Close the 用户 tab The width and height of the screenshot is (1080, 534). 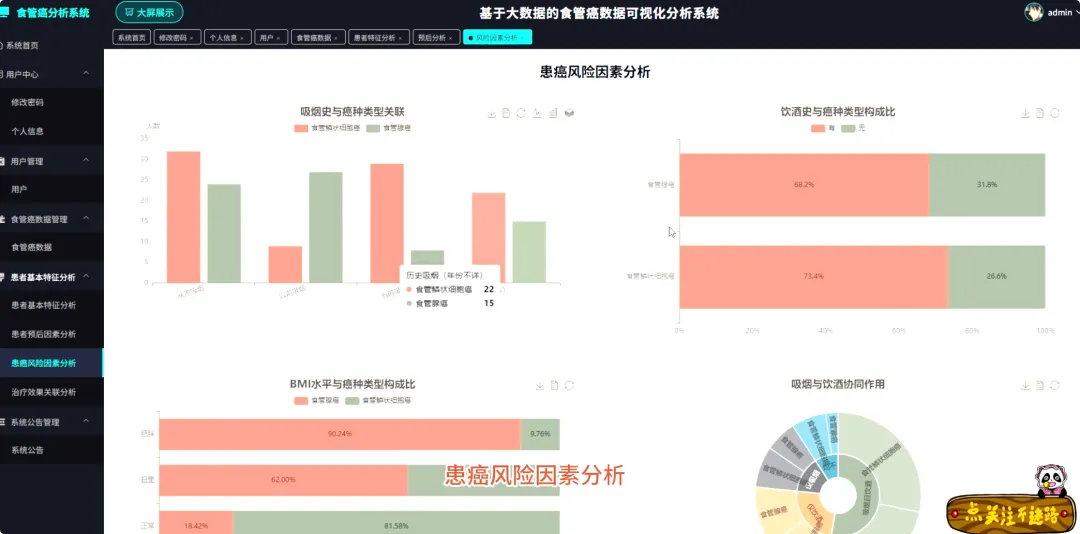(x=278, y=38)
